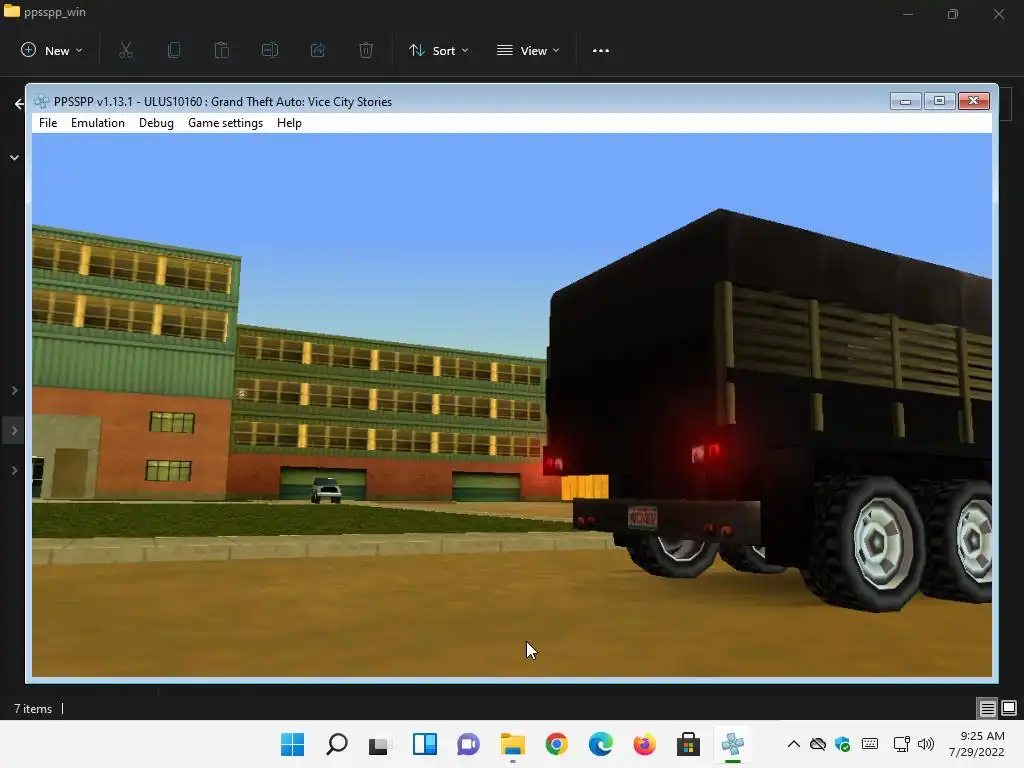1024x768 pixels.
Task: Open the Help menu in PPSSPP
Action: coord(289,123)
